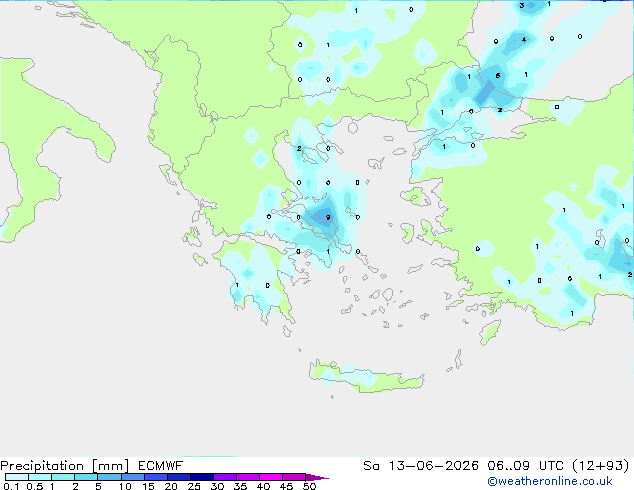Pick the 35–40 mm magenta legend swatch
Image resolution: width=634 pixels, height=490 pixels.
(x=247, y=477)
